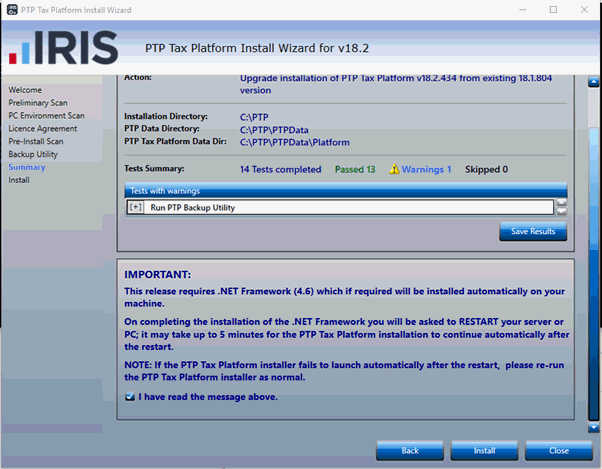The height and width of the screenshot is (469, 602).
Task: Click the Installation Directory value C:\PTP
Action: click(254, 117)
